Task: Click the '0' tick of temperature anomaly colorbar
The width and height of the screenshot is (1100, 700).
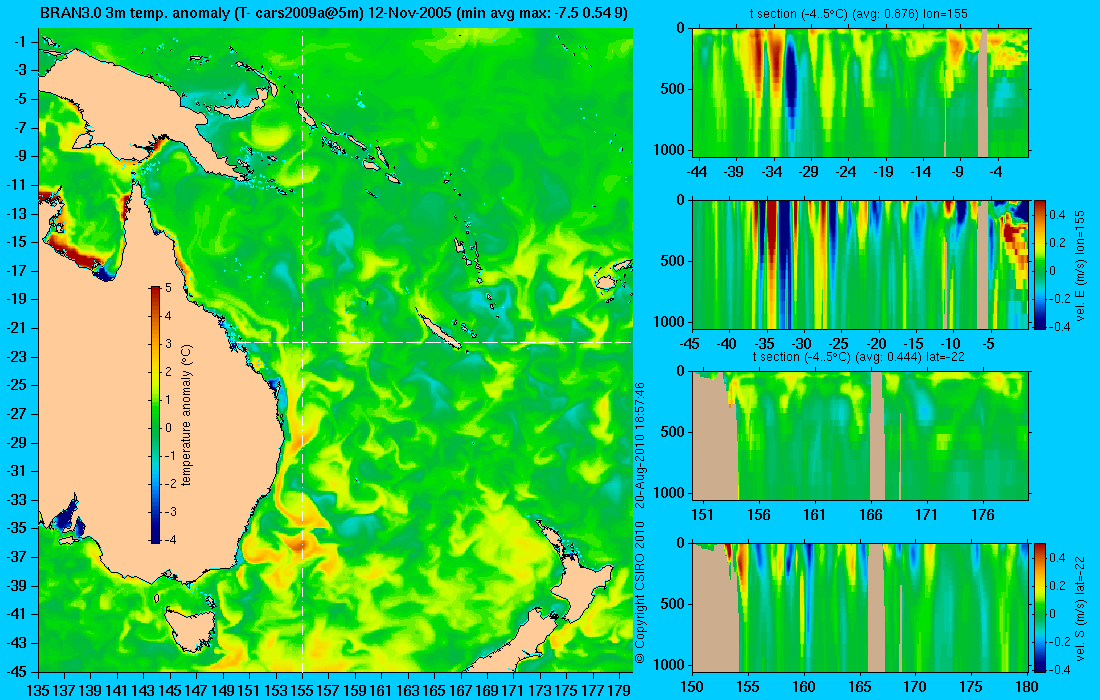Action: point(168,428)
